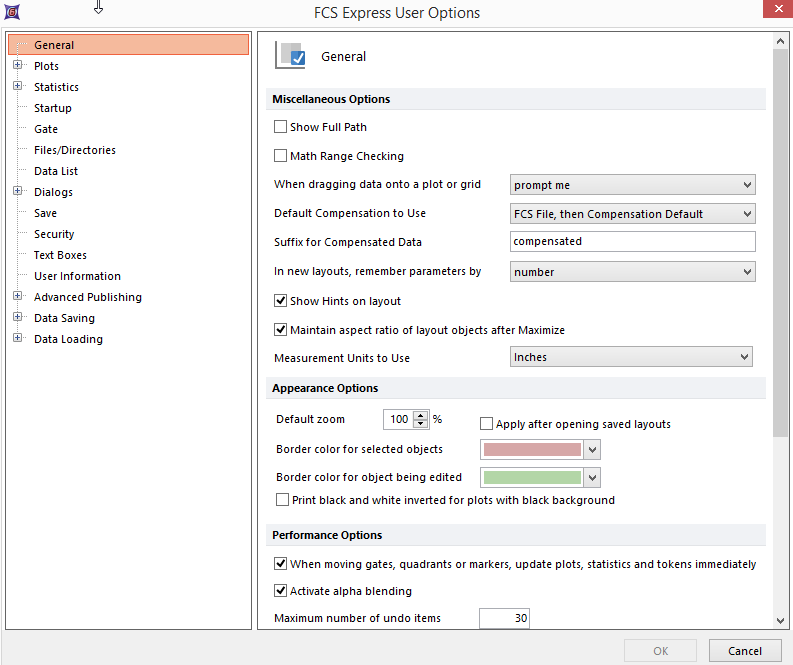Open the dragging data onto plot dropdown
The width and height of the screenshot is (793, 665).
[x=632, y=185]
